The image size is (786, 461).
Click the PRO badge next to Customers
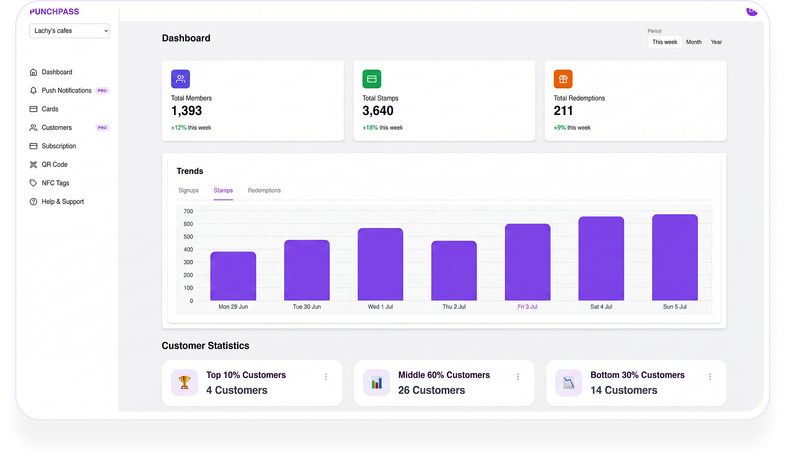point(102,128)
